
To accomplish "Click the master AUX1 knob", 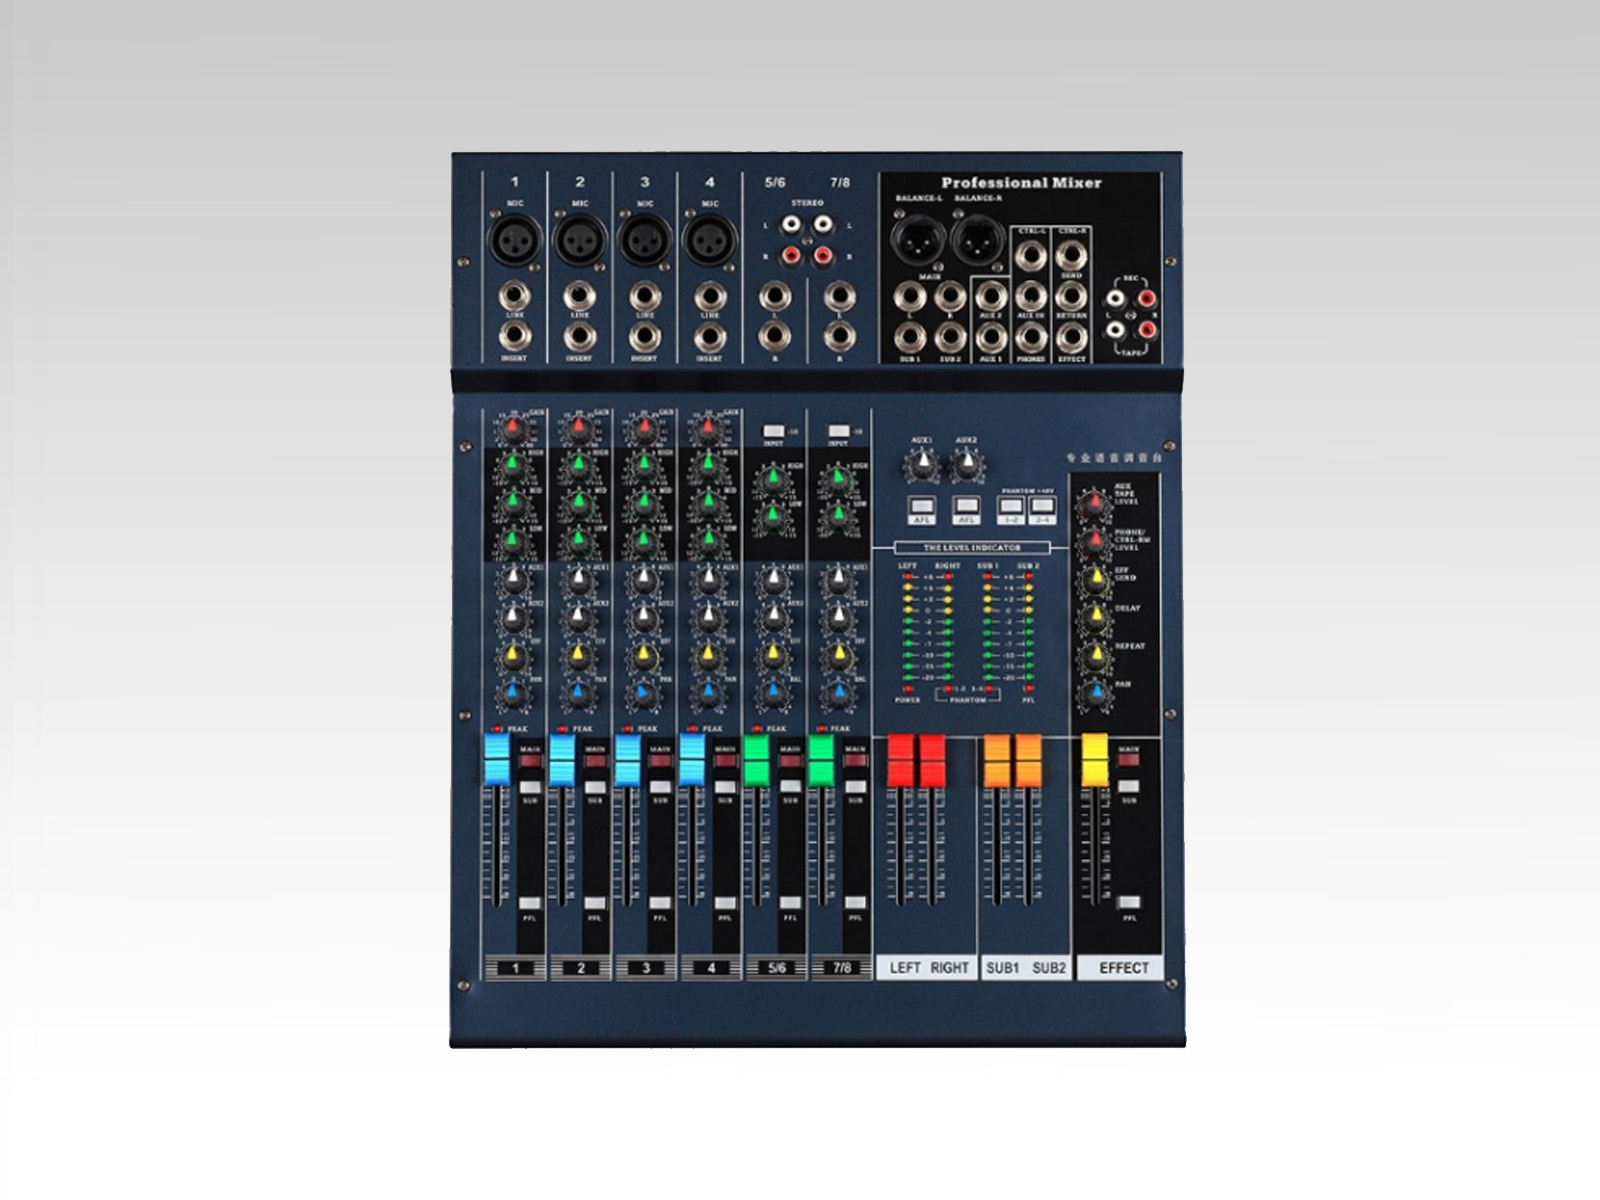I will (x=921, y=464).
